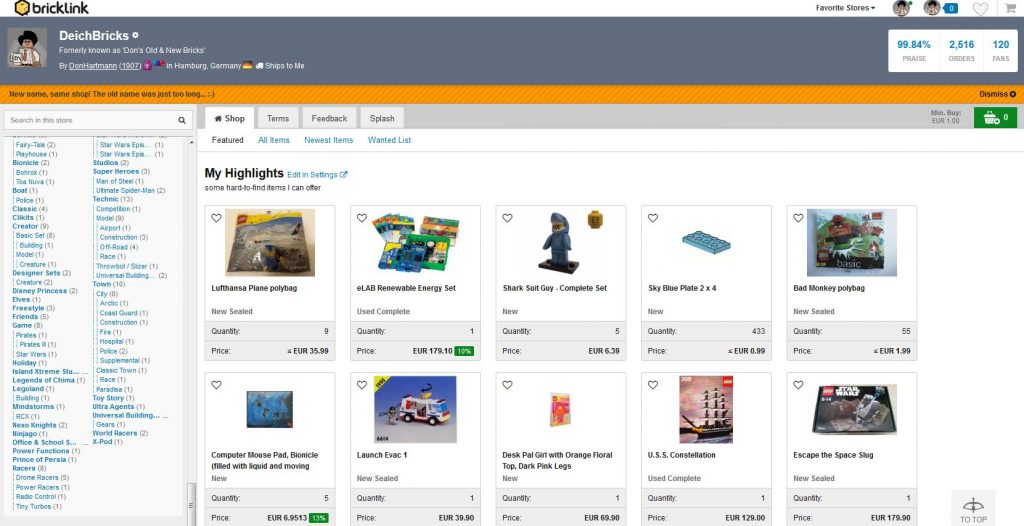Open the shopping cart icon in header
Viewport: 1024px width, 526px height.
click(x=1010, y=9)
